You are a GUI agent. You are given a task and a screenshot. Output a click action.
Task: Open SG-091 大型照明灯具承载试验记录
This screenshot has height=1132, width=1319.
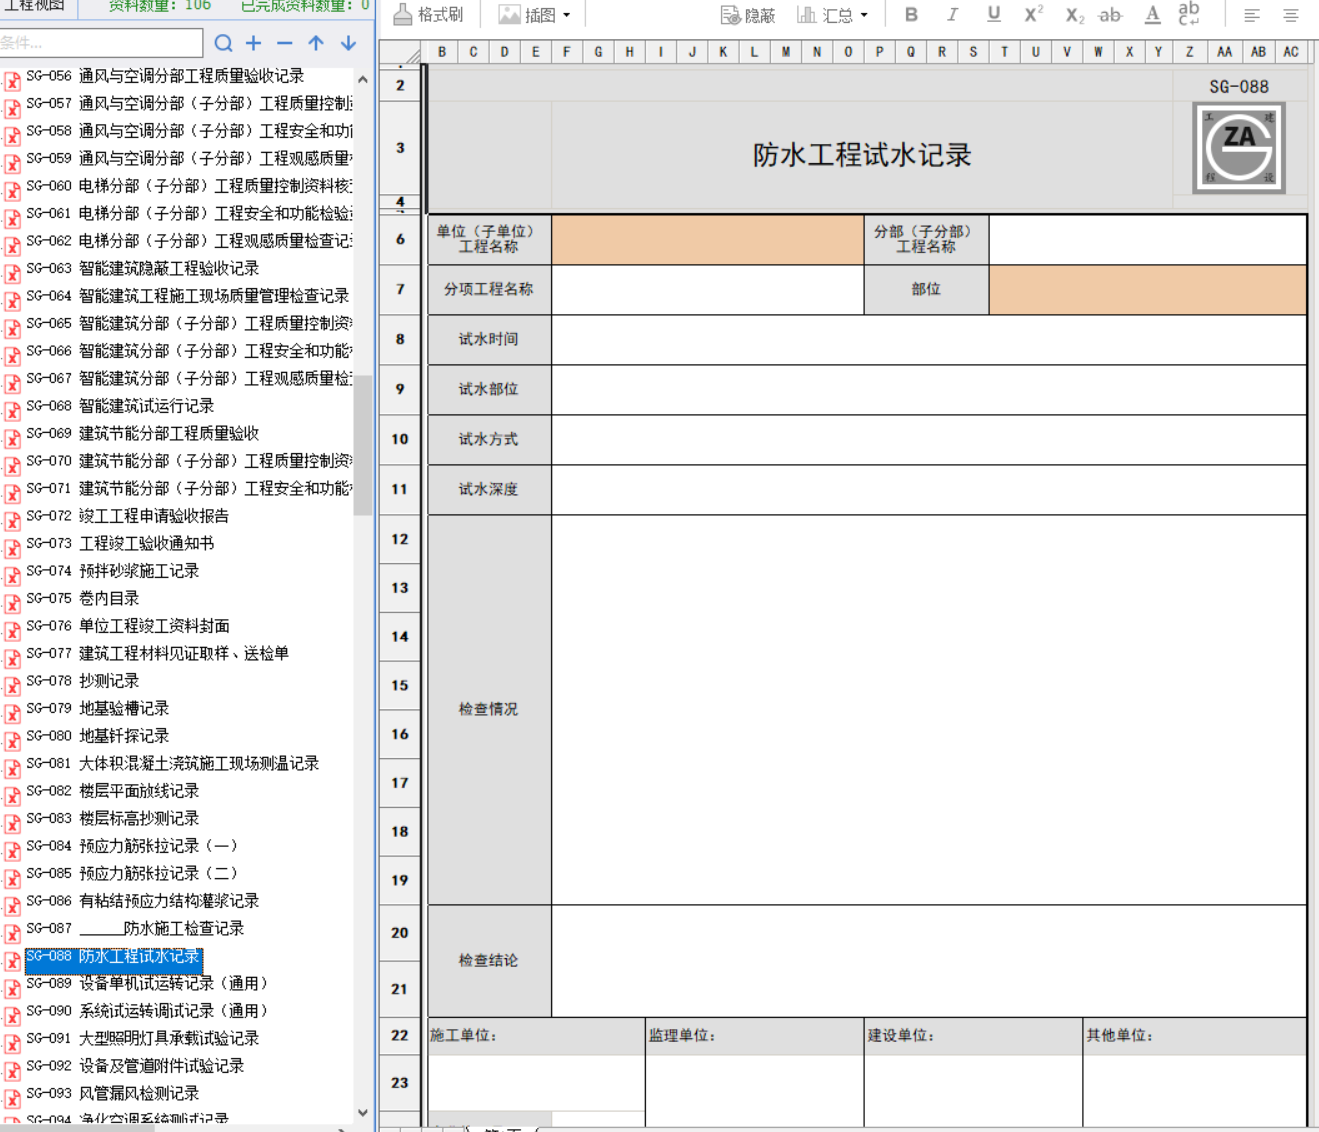pos(142,1038)
